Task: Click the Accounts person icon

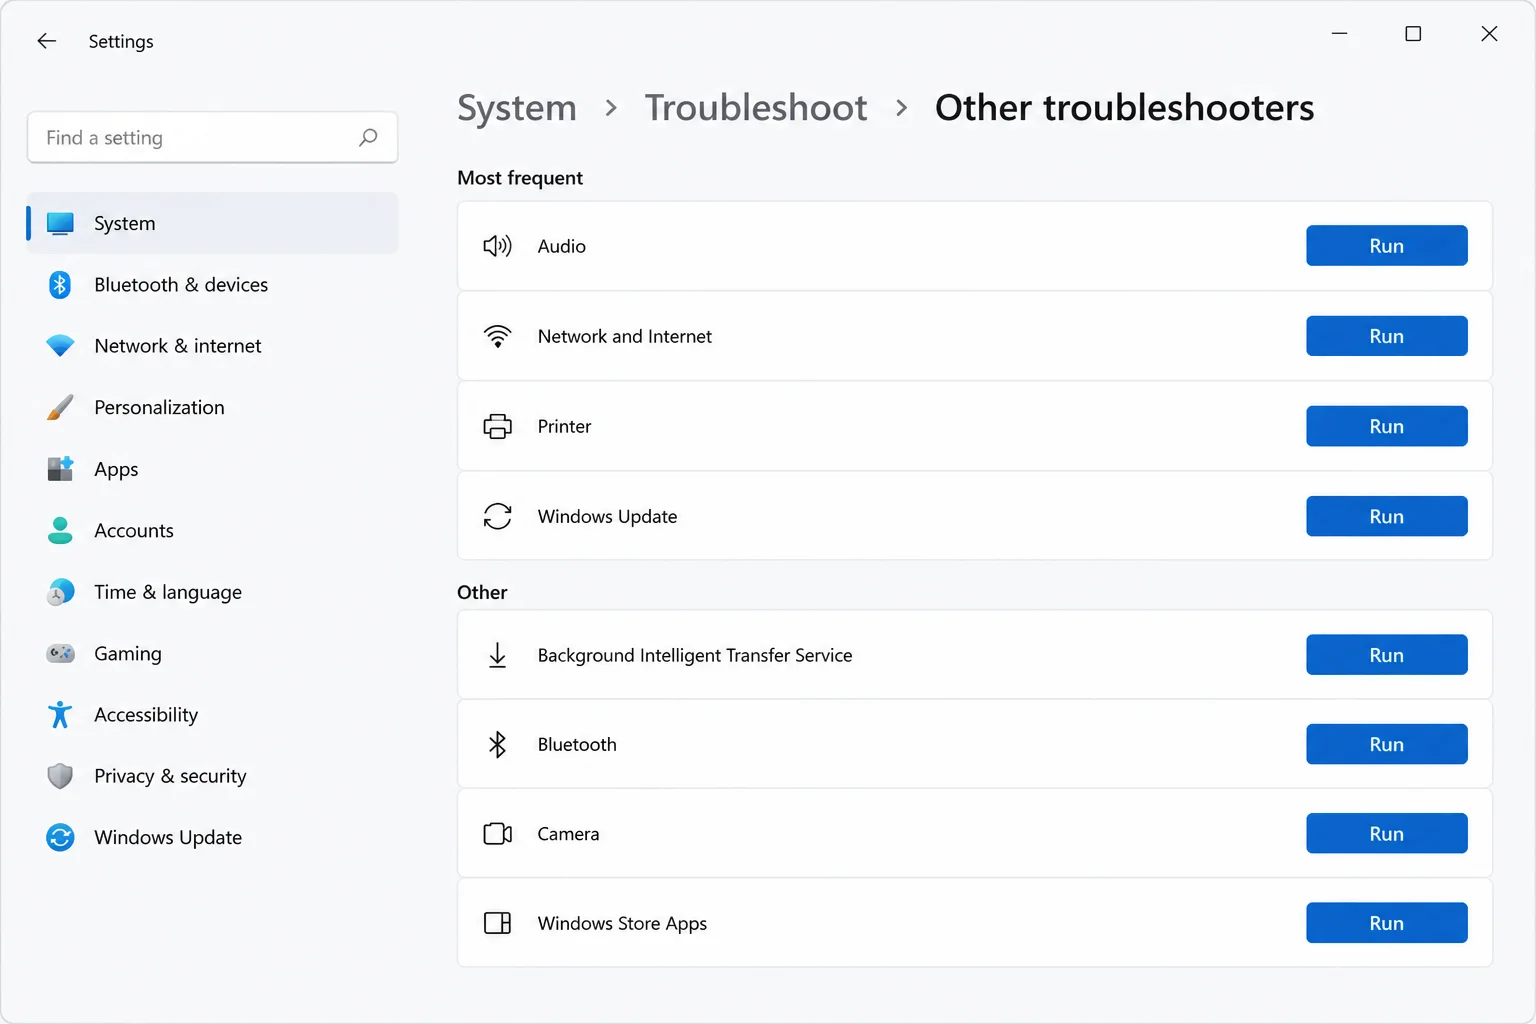Action: (x=60, y=530)
